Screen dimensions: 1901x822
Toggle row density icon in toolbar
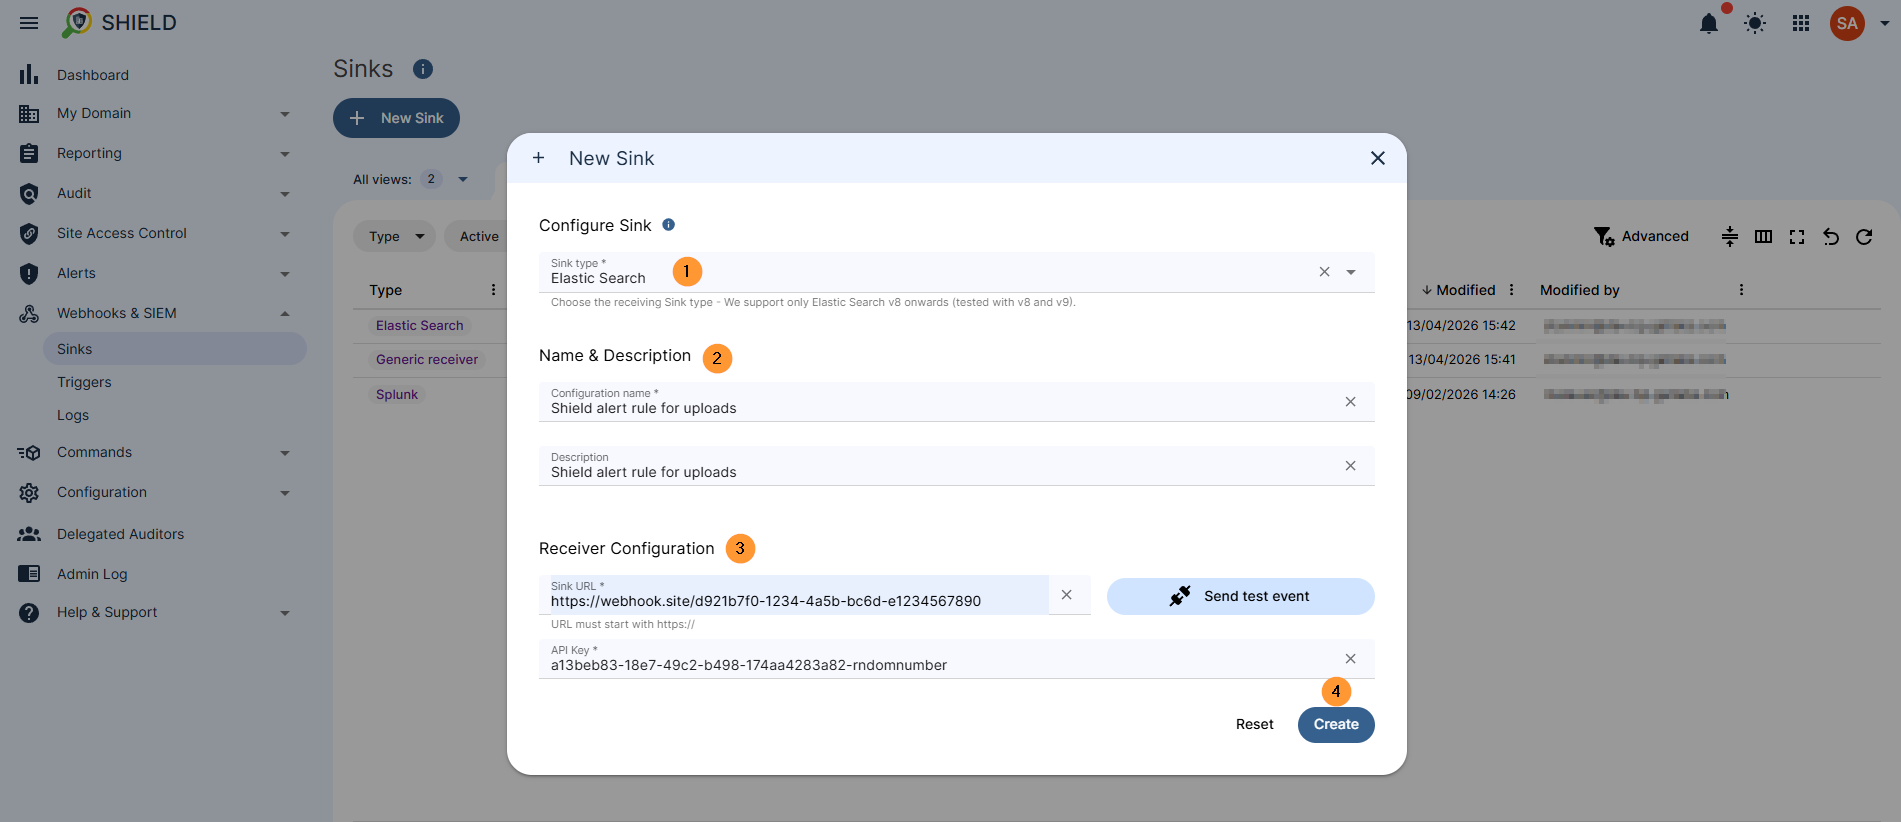[1730, 236]
